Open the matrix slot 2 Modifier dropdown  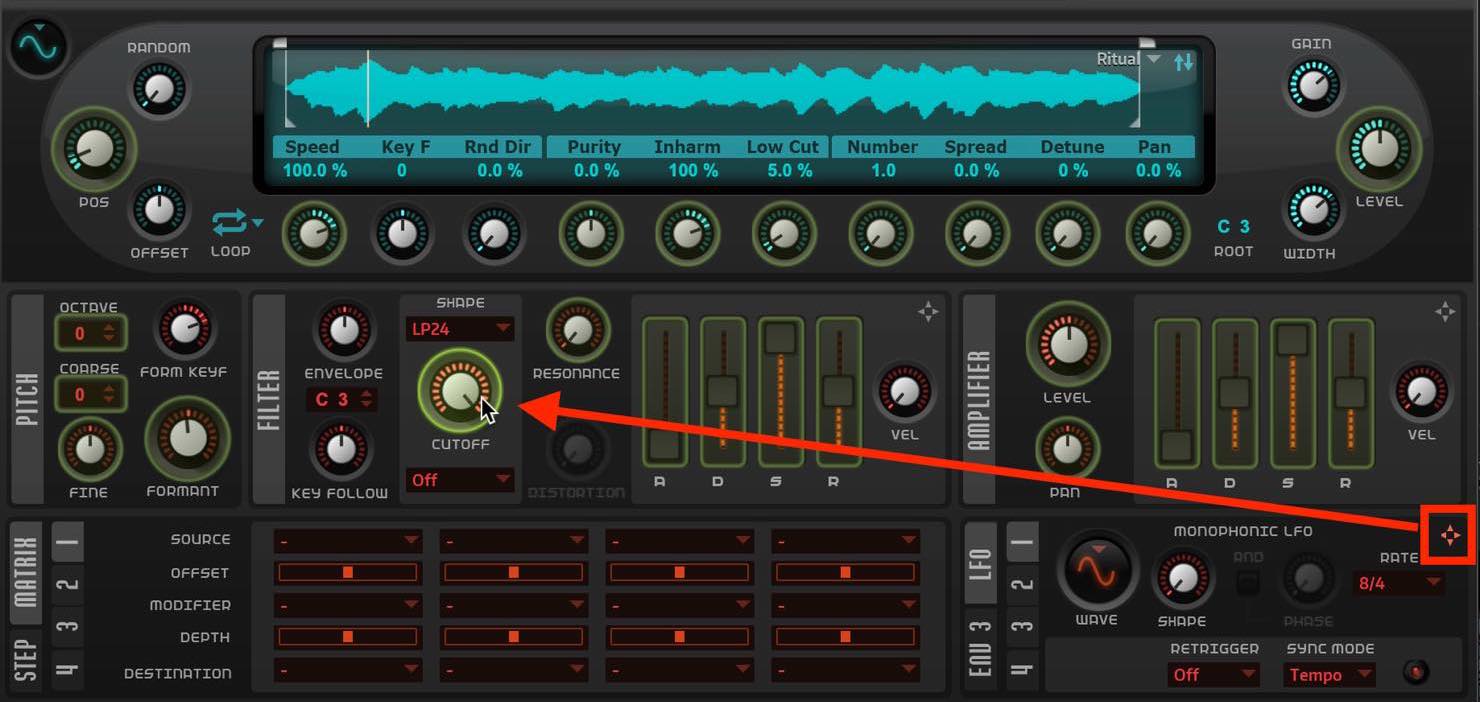coord(513,605)
